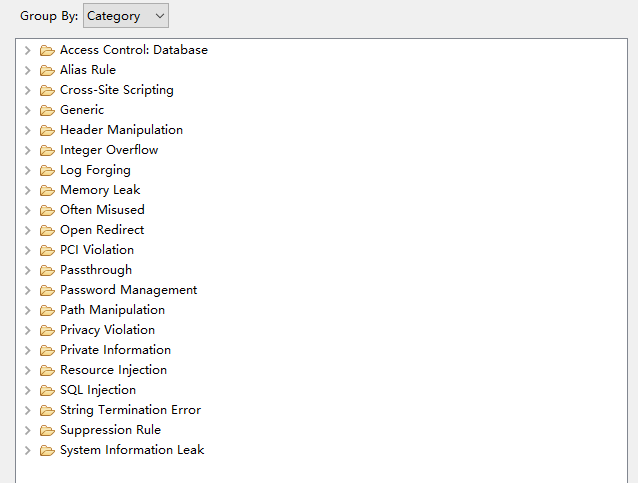Select the Generic label
638x483 pixels.
[82, 110]
